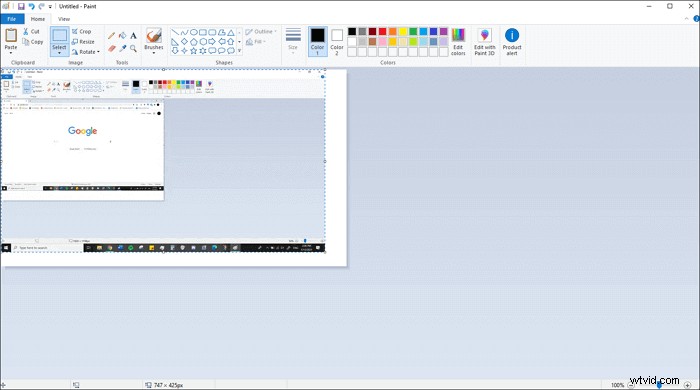Pick the Oval shape

(194, 32)
